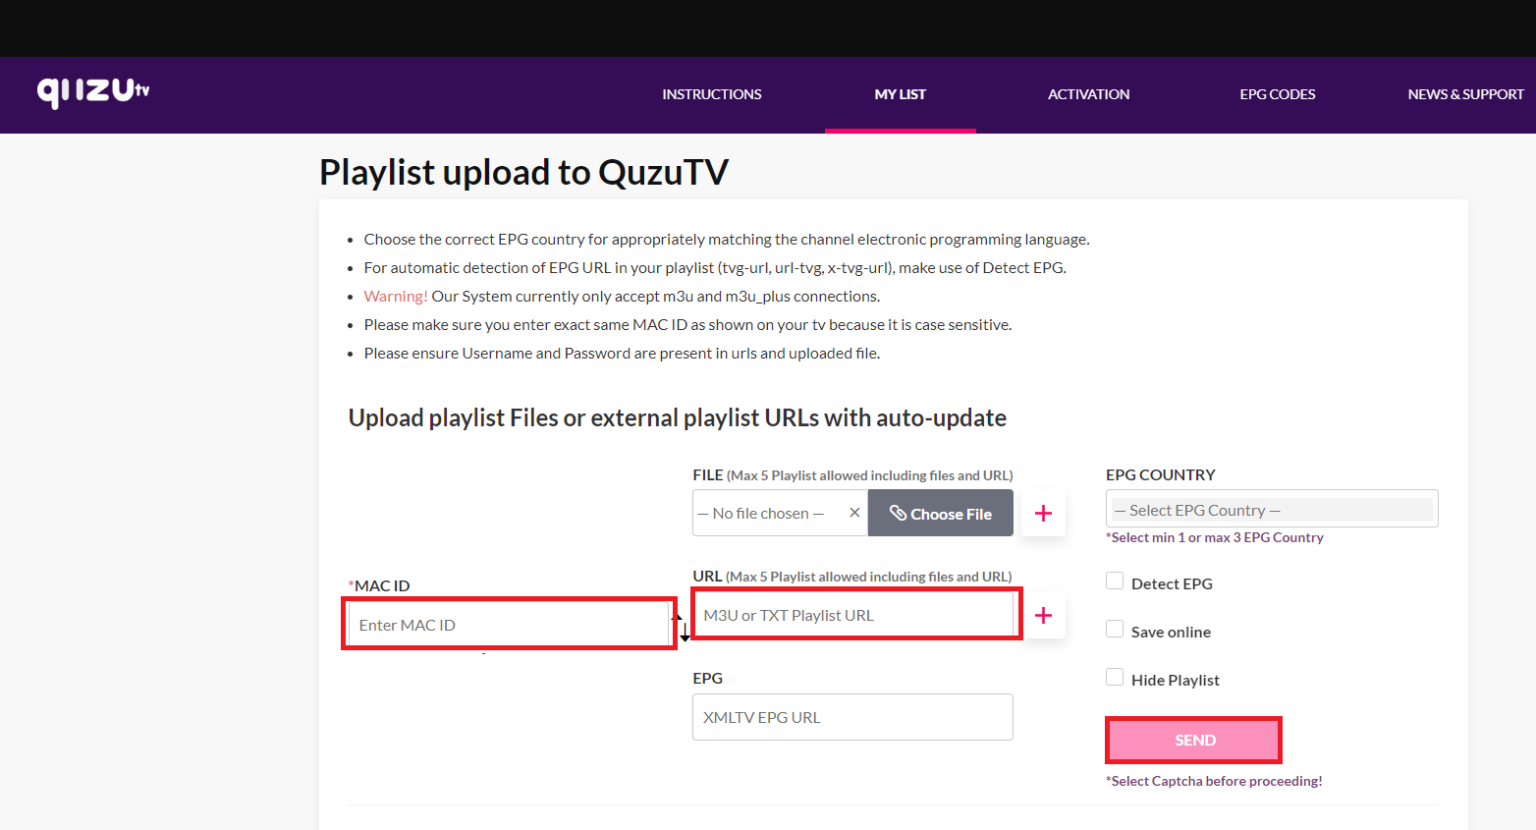Enable the Detect EPG checkbox
The width and height of the screenshot is (1536, 830).
[1115, 580]
